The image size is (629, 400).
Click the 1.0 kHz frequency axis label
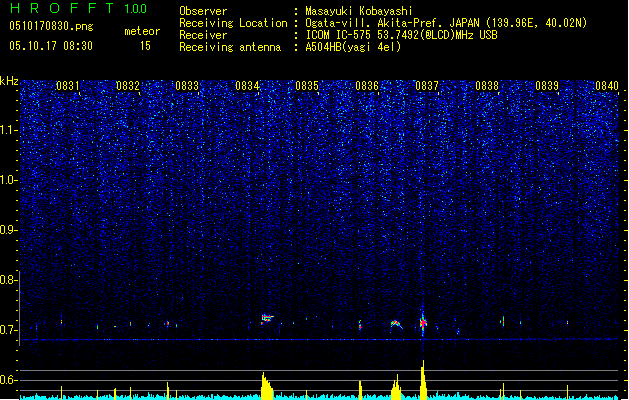[8, 180]
